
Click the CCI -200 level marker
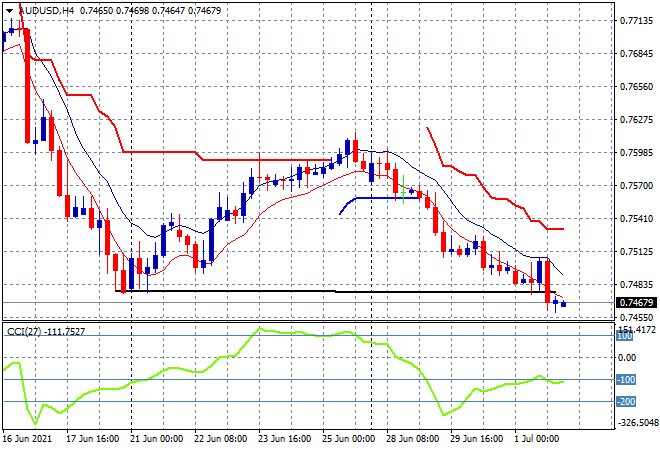click(x=626, y=402)
